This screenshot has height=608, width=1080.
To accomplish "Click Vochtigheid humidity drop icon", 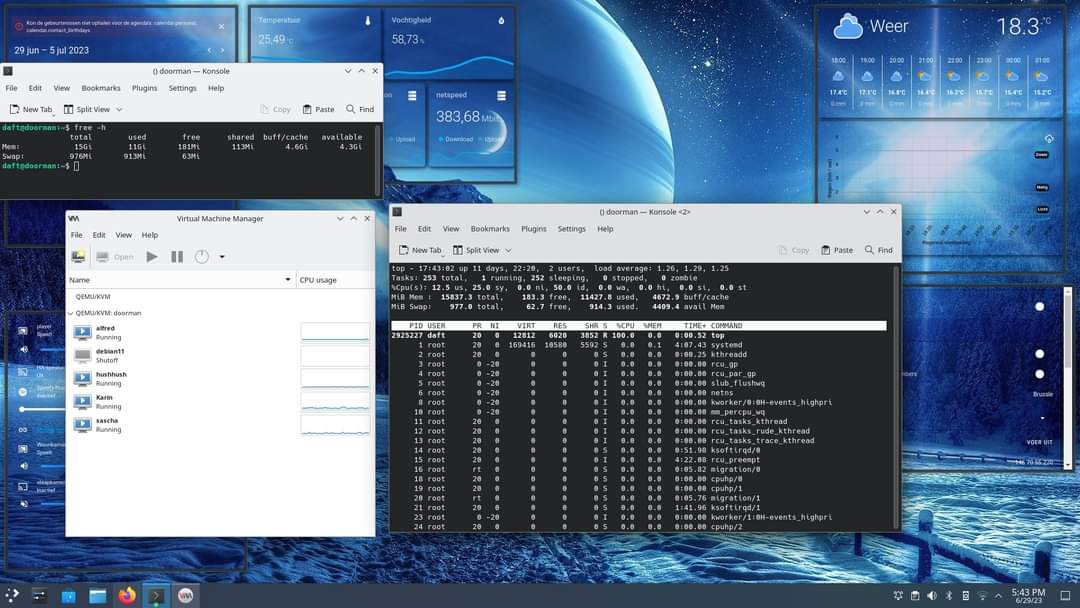I will pos(501,21).
